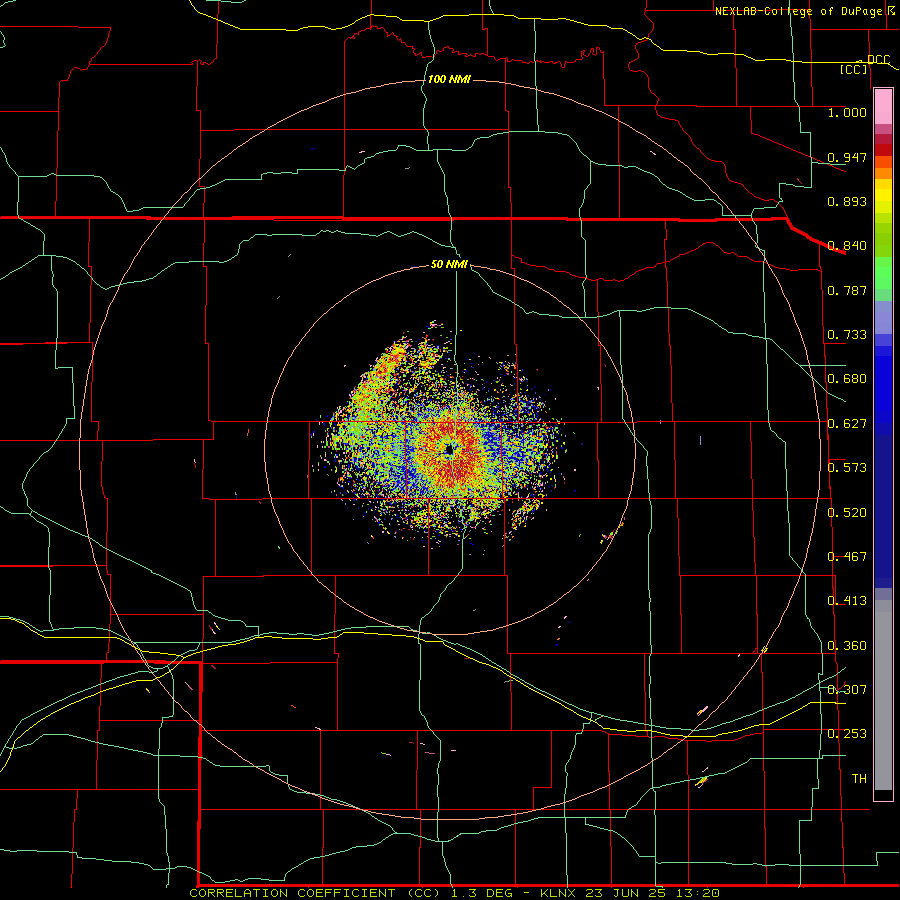Click the '0.573' color scale value
The image size is (900, 900).
tap(847, 468)
